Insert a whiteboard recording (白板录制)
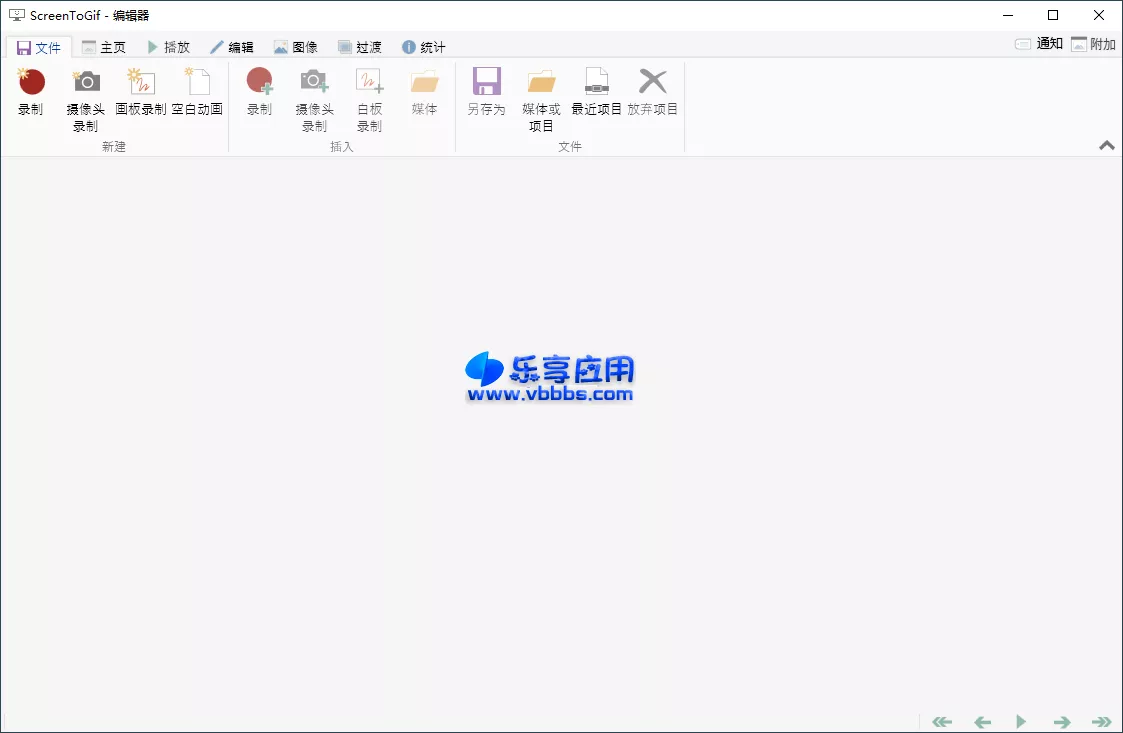This screenshot has width=1123, height=733. [x=368, y=97]
